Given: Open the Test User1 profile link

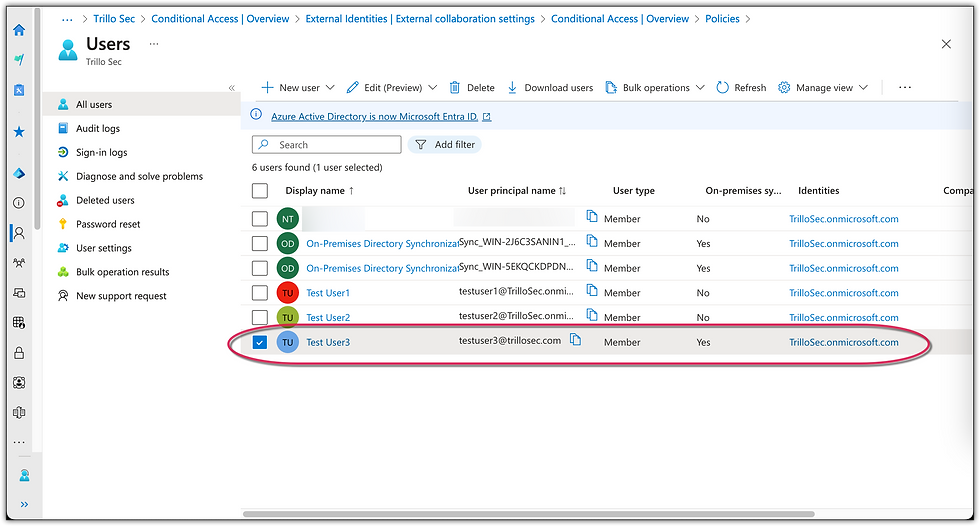Looking at the screenshot, I should [x=328, y=293].
